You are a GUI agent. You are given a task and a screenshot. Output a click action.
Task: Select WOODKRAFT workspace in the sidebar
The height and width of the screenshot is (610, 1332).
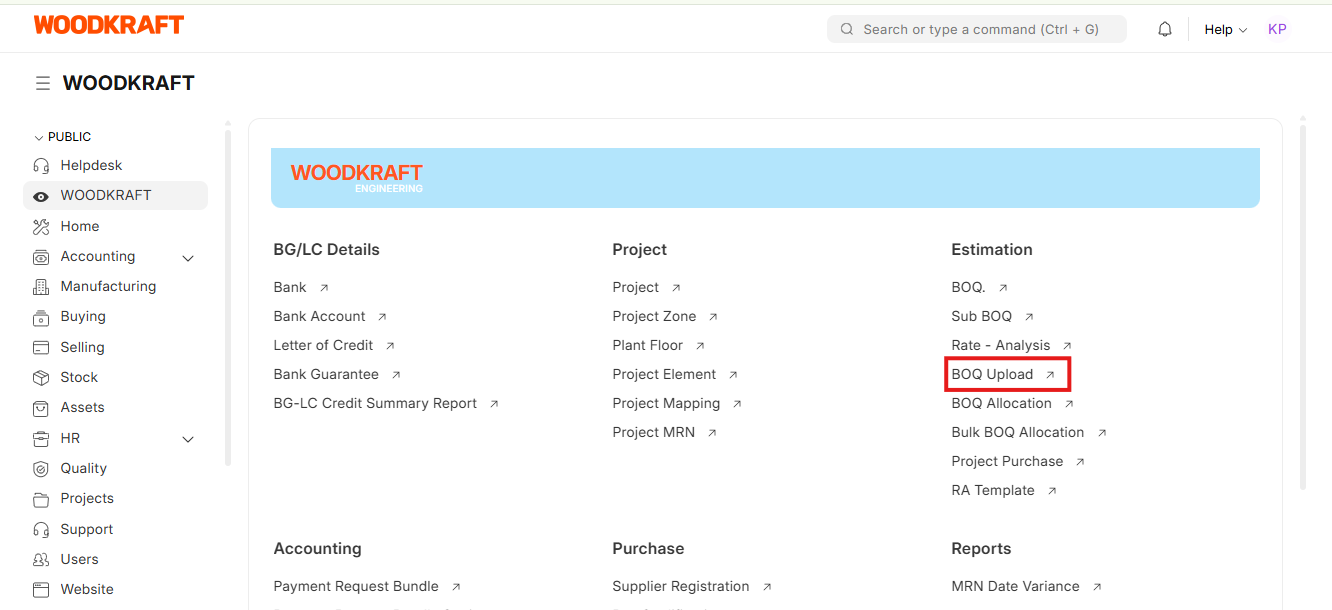click(x=115, y=196)
